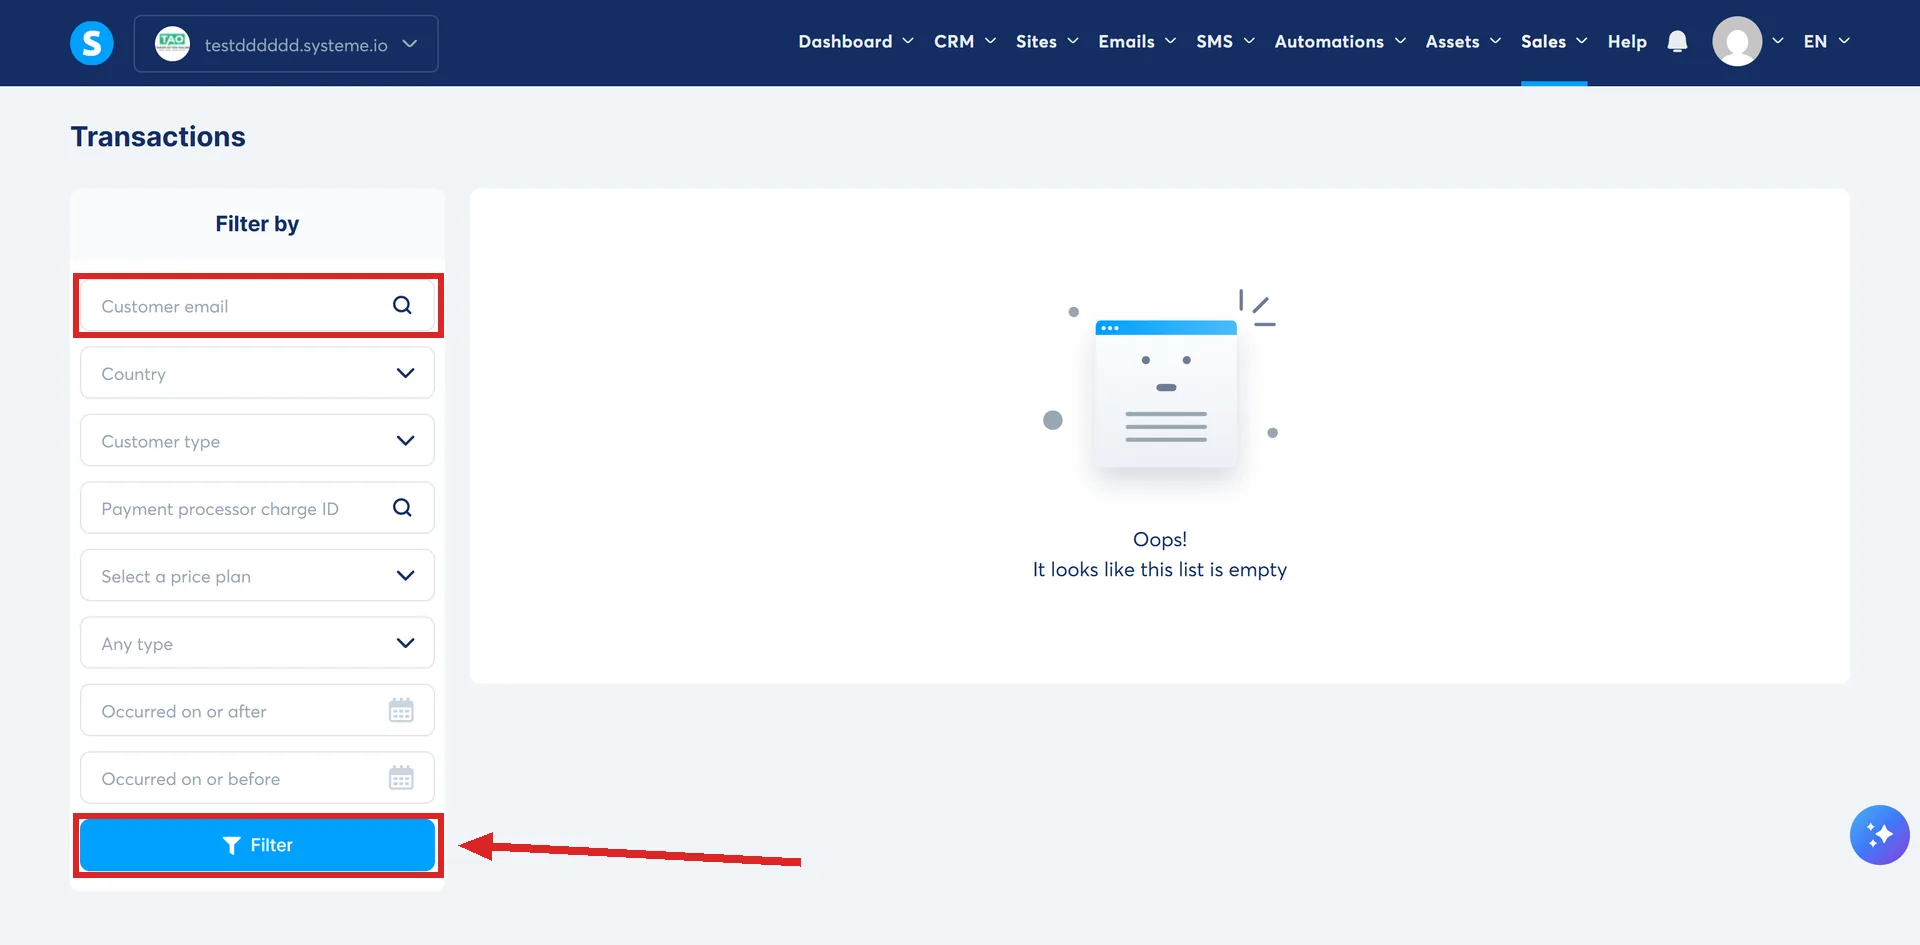1920x945 pixels.
Task: Expand the chevron beside the profile avatar
Action: (x=1778, y=41)
